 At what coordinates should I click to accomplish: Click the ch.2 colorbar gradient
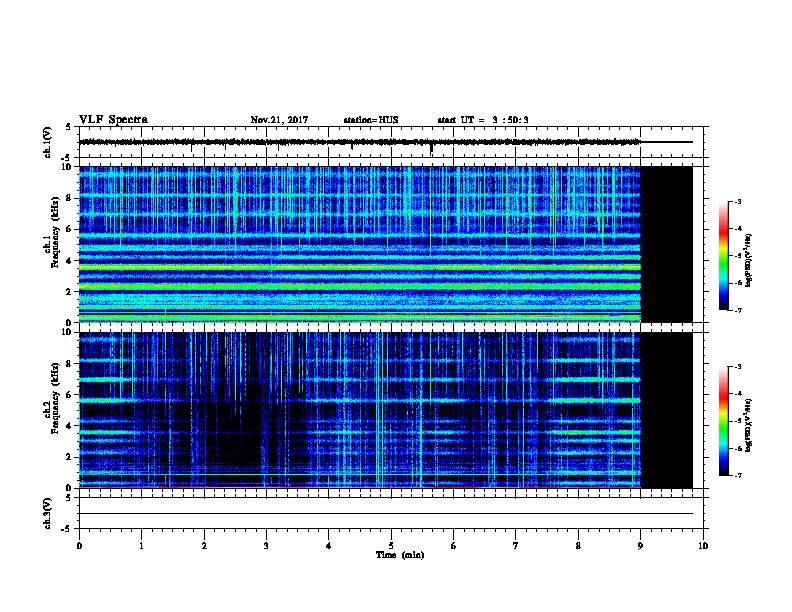click(723, 421)
